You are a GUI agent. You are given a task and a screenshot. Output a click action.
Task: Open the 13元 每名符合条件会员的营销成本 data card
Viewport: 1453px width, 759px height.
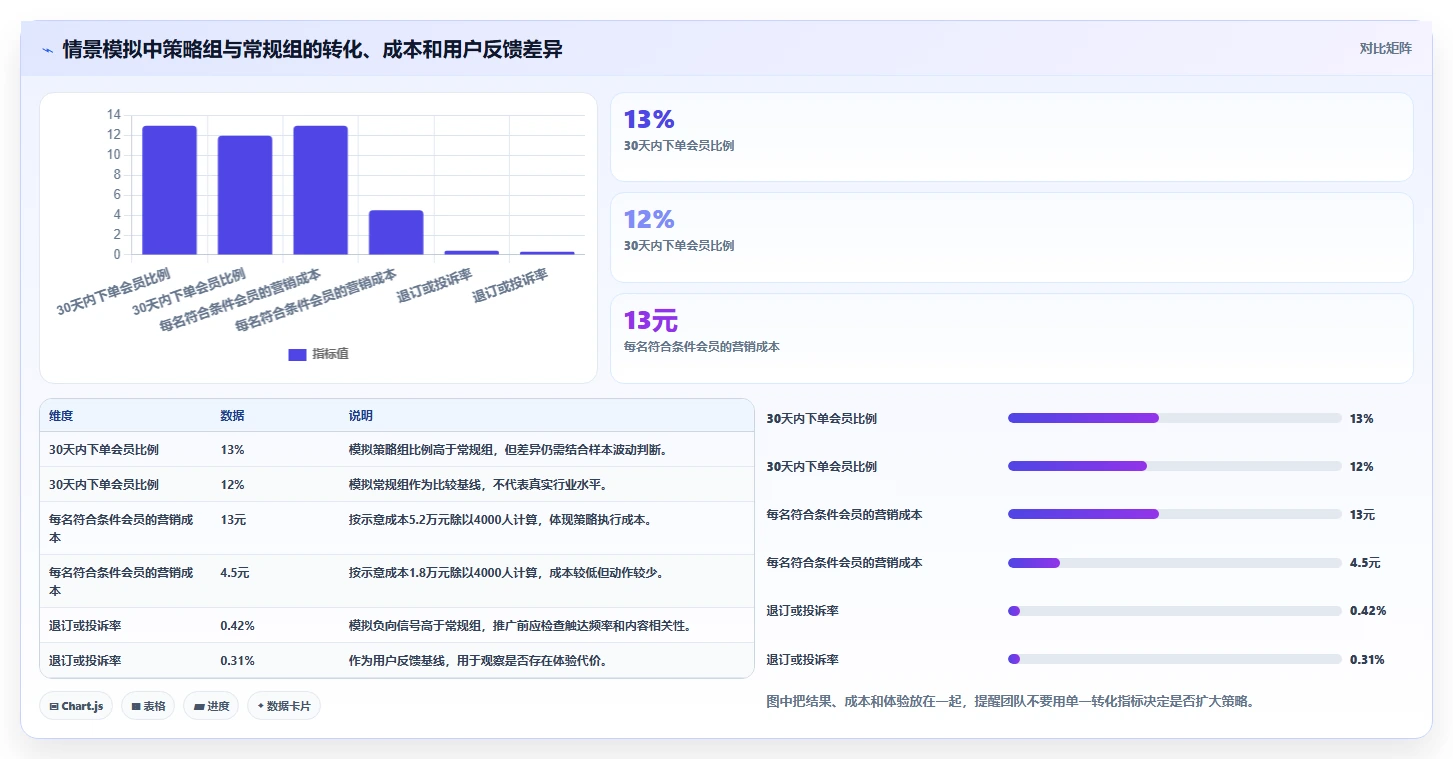pos(1011,338)
